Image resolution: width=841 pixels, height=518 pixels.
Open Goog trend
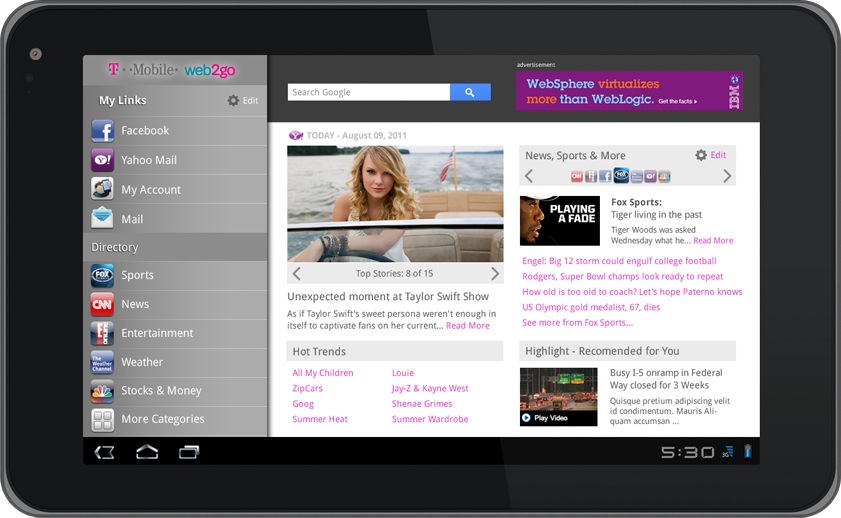tap(303, 404)
